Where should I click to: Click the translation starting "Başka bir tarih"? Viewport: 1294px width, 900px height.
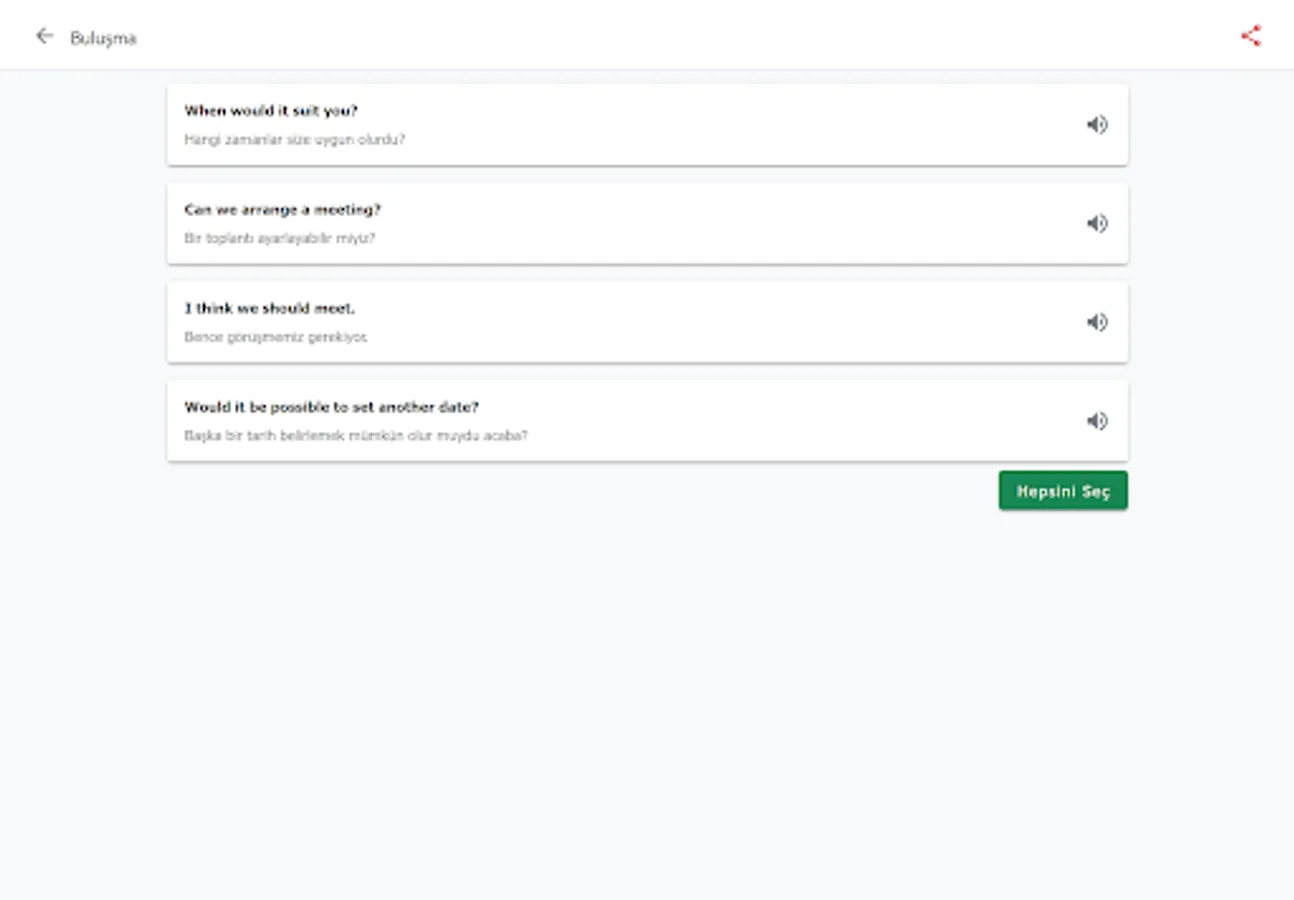point(355,436)
